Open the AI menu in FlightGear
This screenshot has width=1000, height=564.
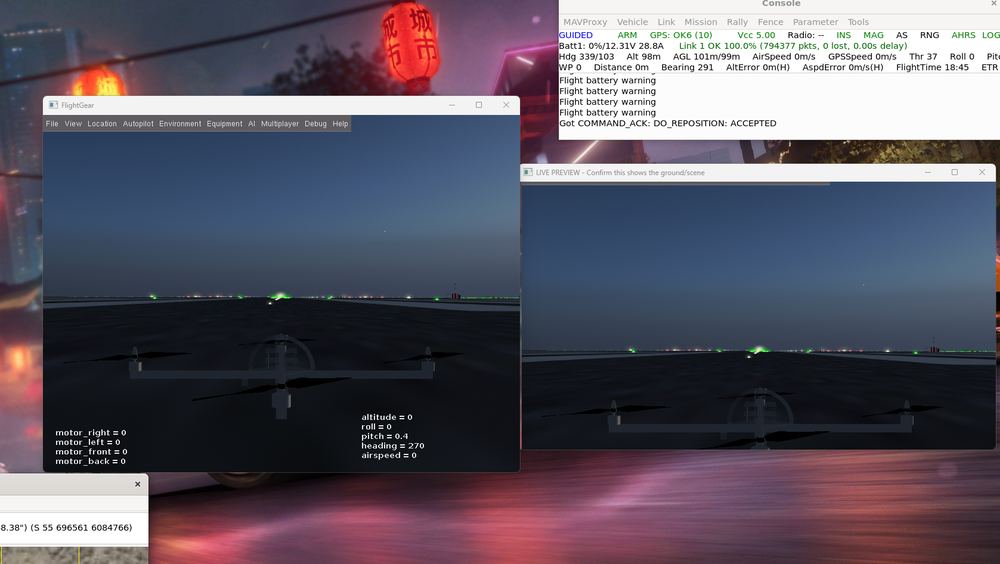tap(251, 124)
